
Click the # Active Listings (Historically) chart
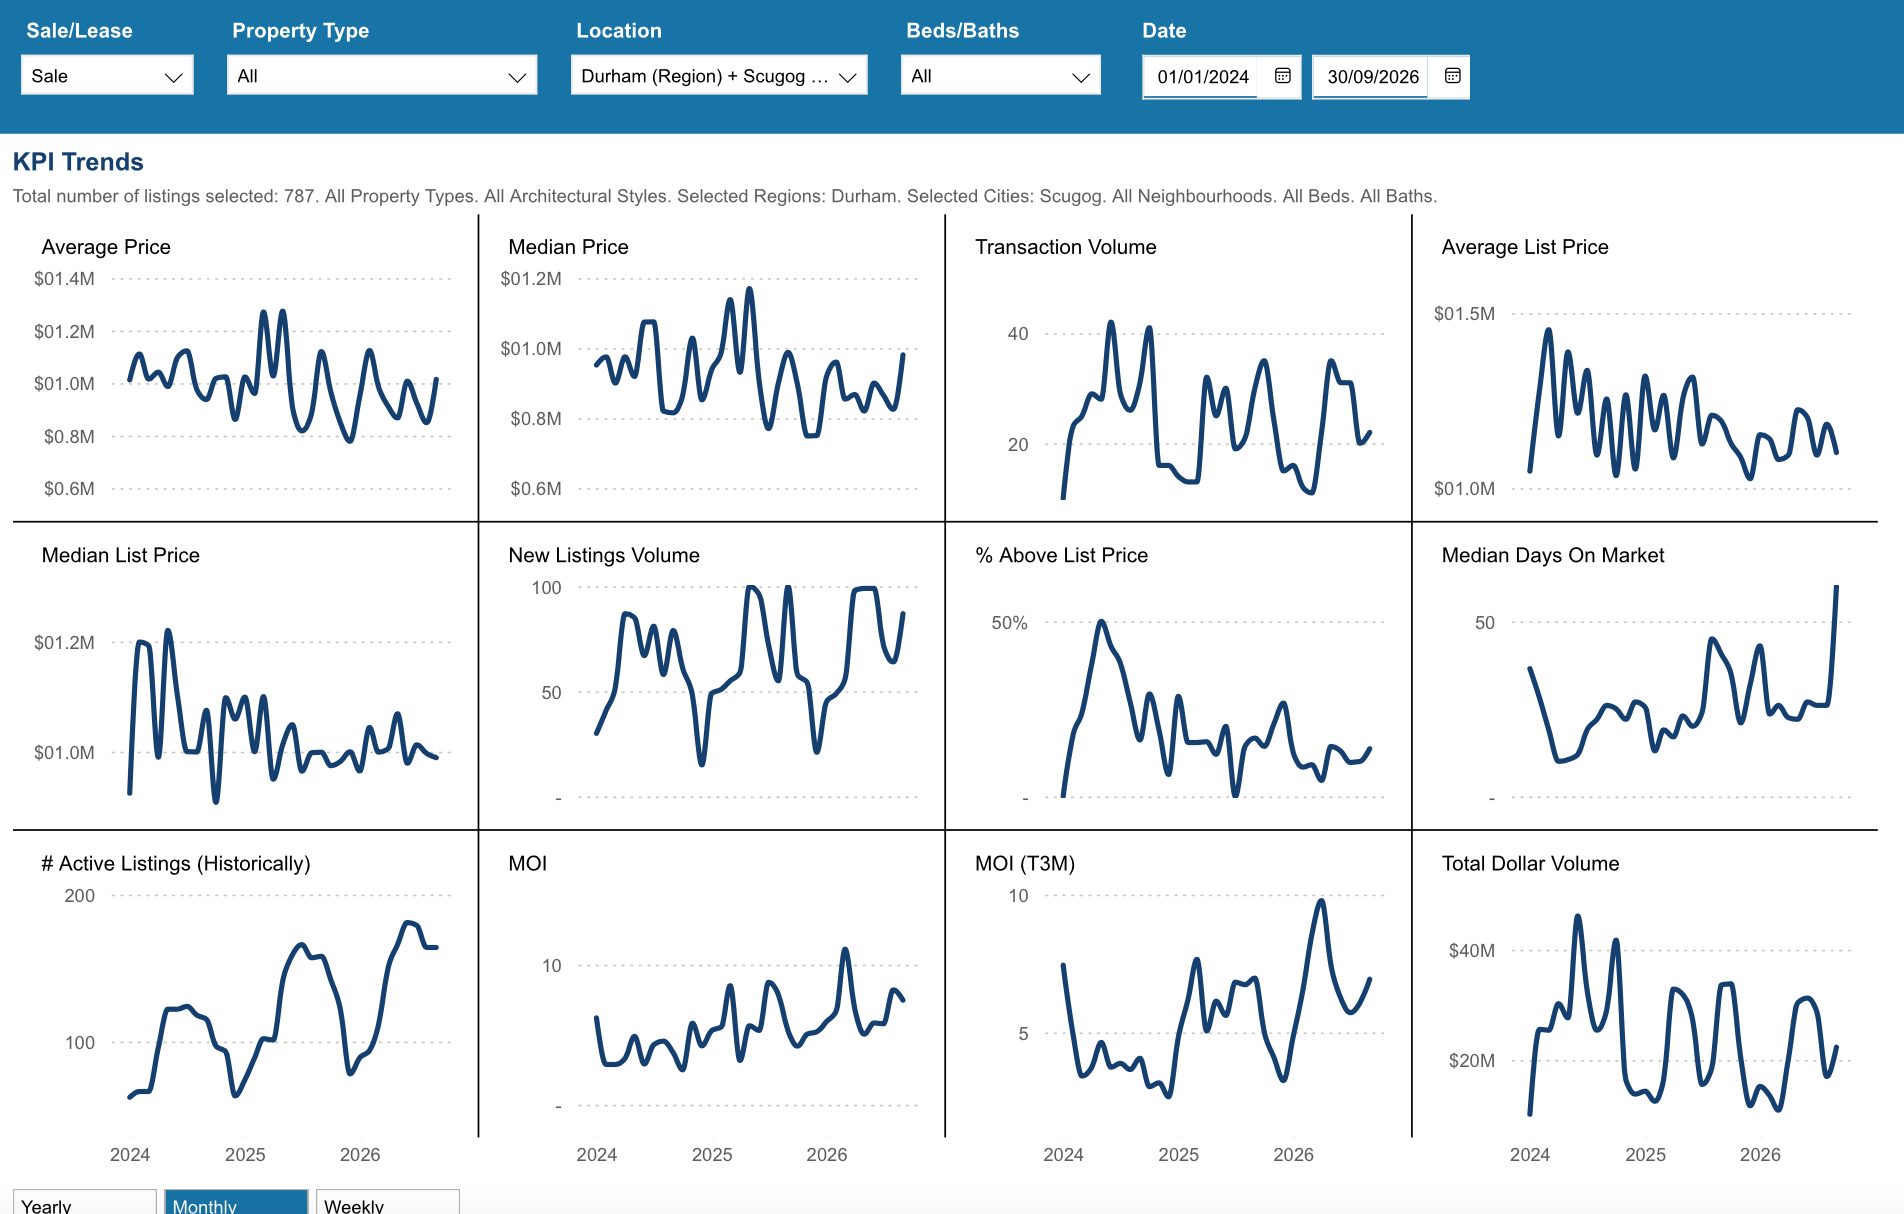pyautogui.click(x=245, y=985)
